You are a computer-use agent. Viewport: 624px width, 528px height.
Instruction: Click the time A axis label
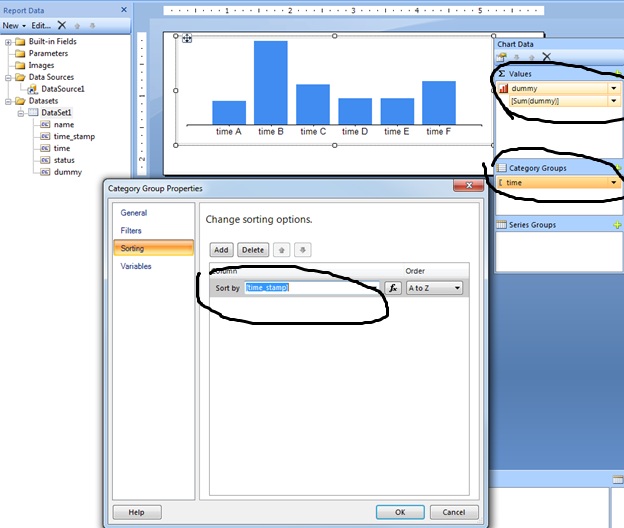[228, 131]
